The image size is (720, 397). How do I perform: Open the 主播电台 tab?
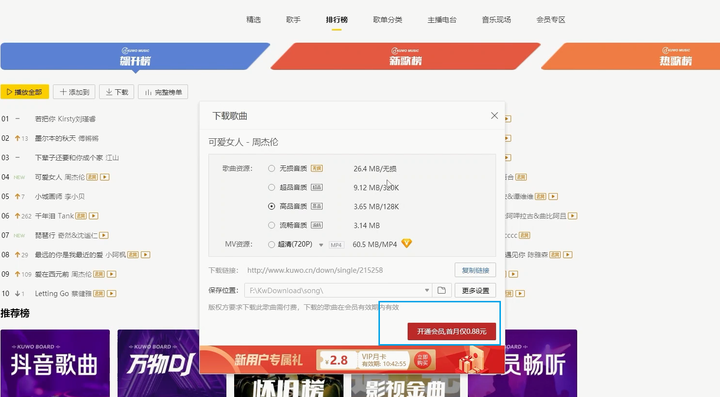(x=442, y=20)
